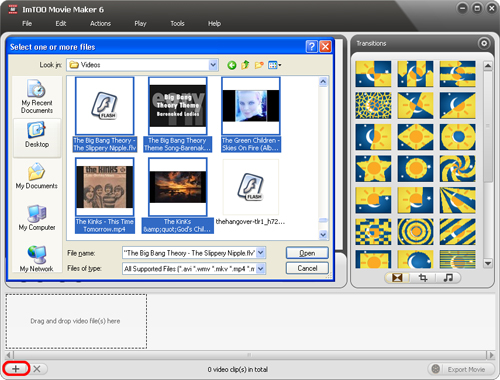
Task: Click the remove clip X button
Action: [x=37, y=369]
